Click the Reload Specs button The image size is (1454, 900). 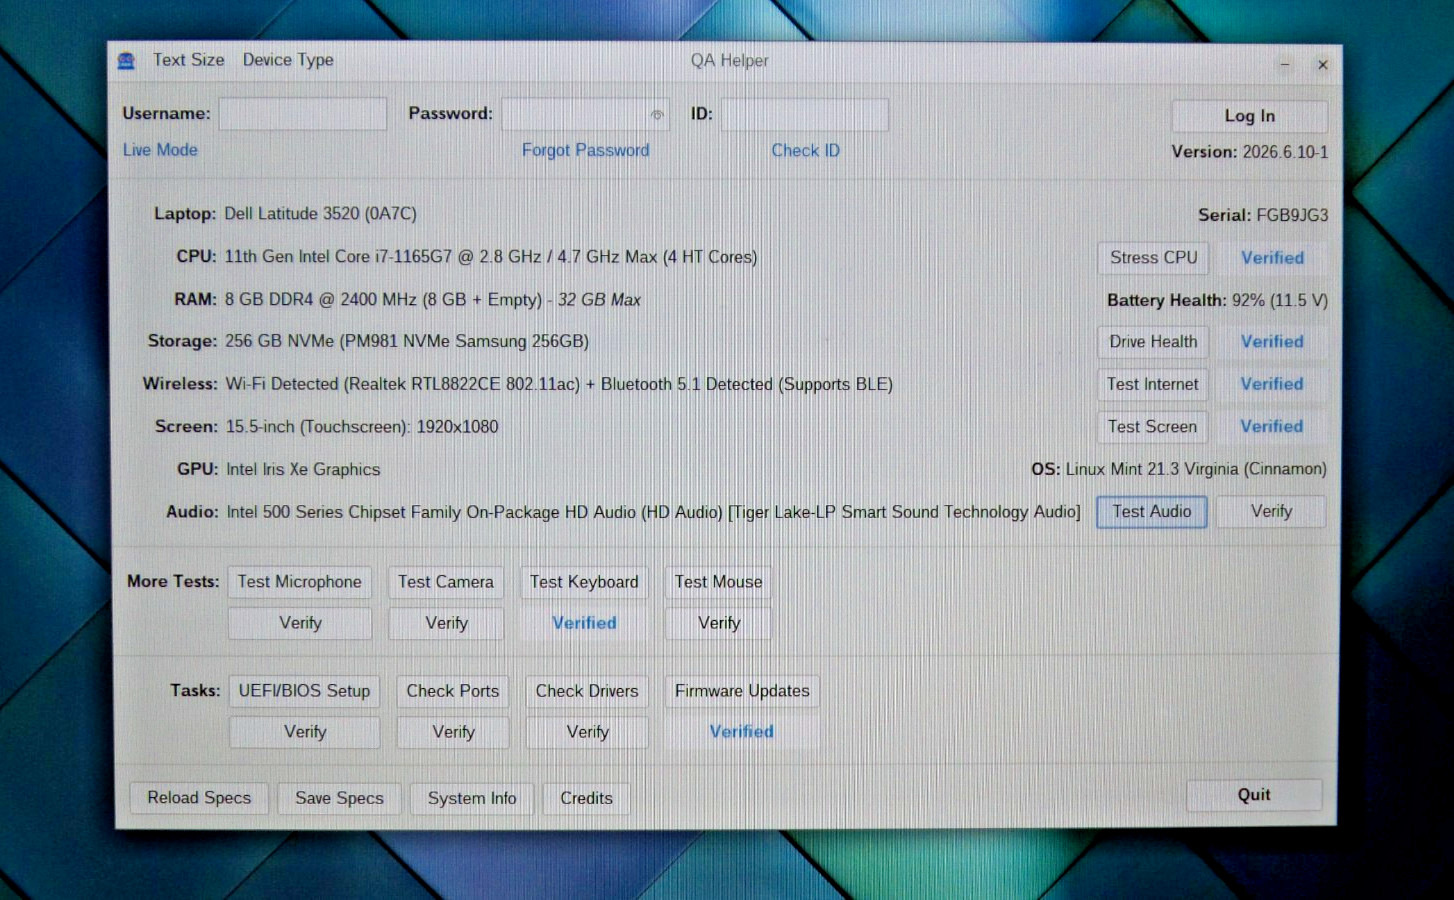(199, 798)
